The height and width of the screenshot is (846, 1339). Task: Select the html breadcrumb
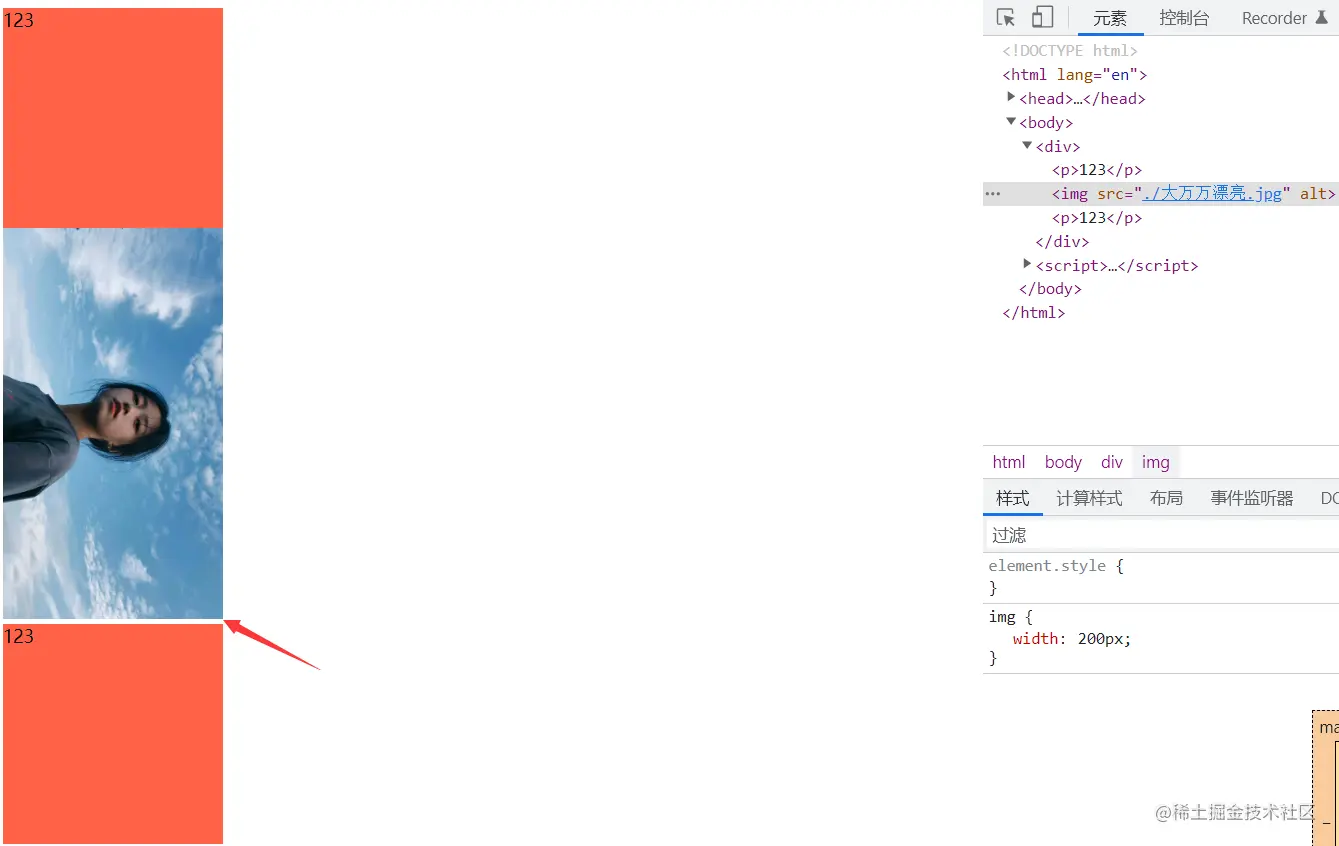pyautogui.click(x=1009, y=462)
